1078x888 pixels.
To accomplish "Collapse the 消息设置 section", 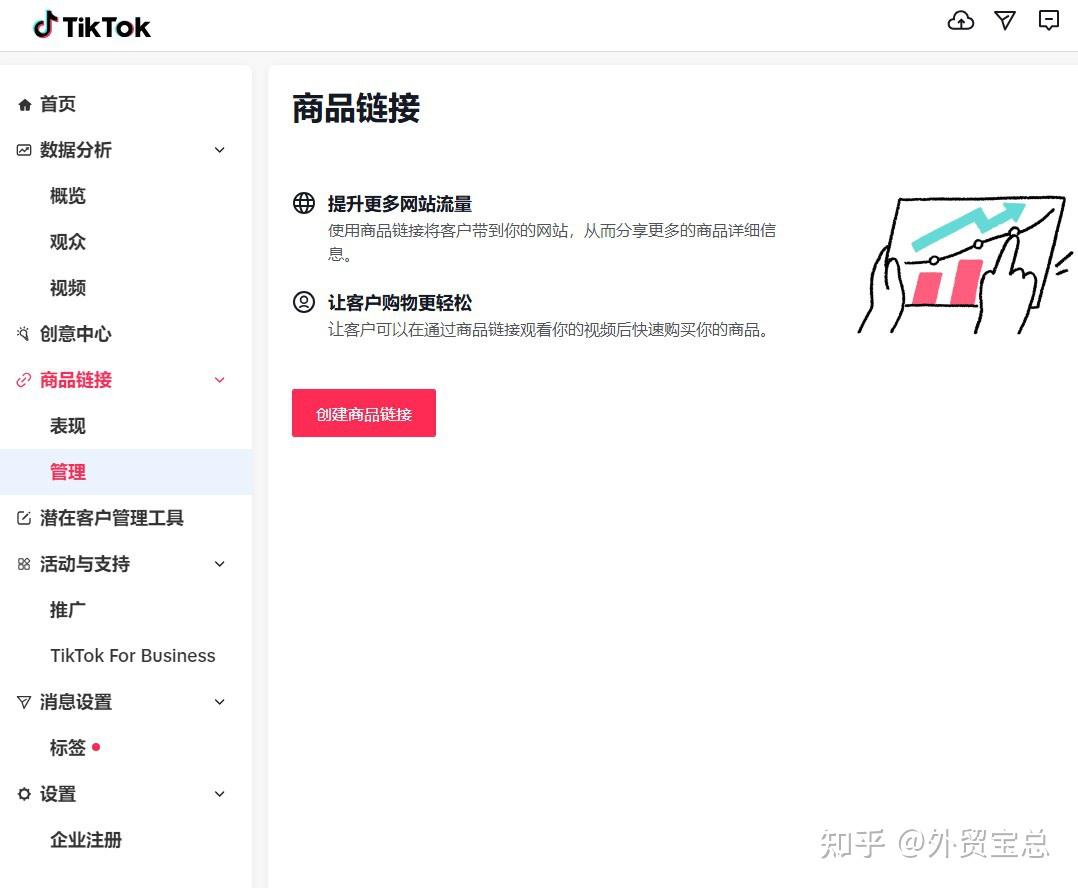I will 219,702.
